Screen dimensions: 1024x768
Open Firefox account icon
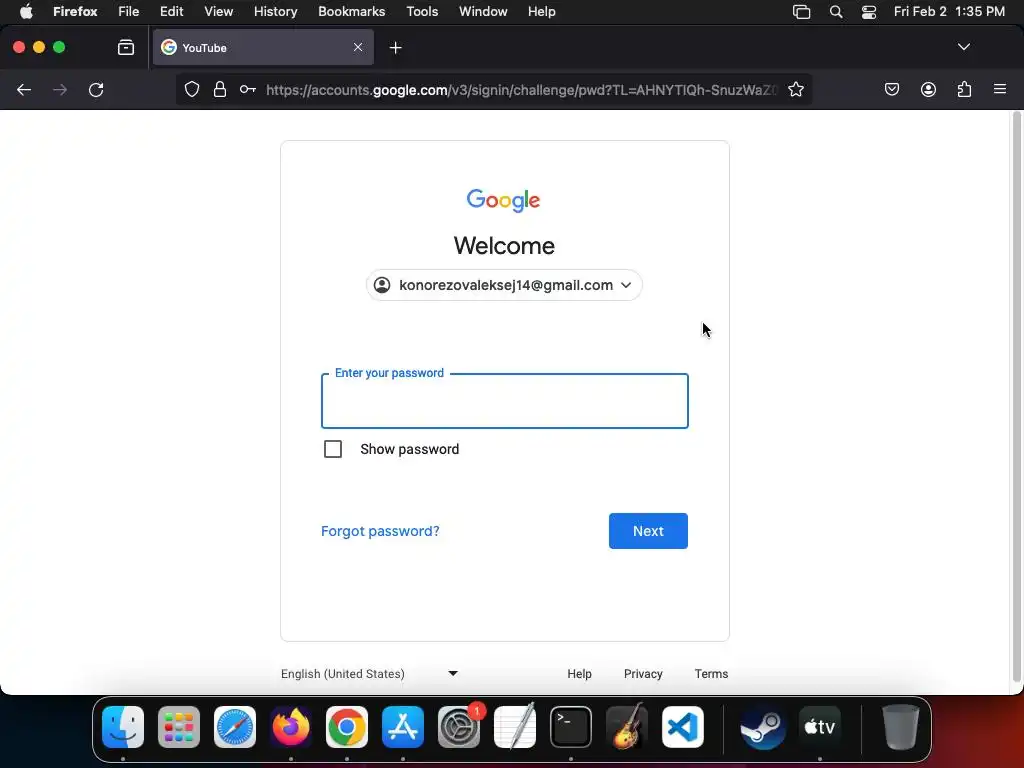point(928,89)
